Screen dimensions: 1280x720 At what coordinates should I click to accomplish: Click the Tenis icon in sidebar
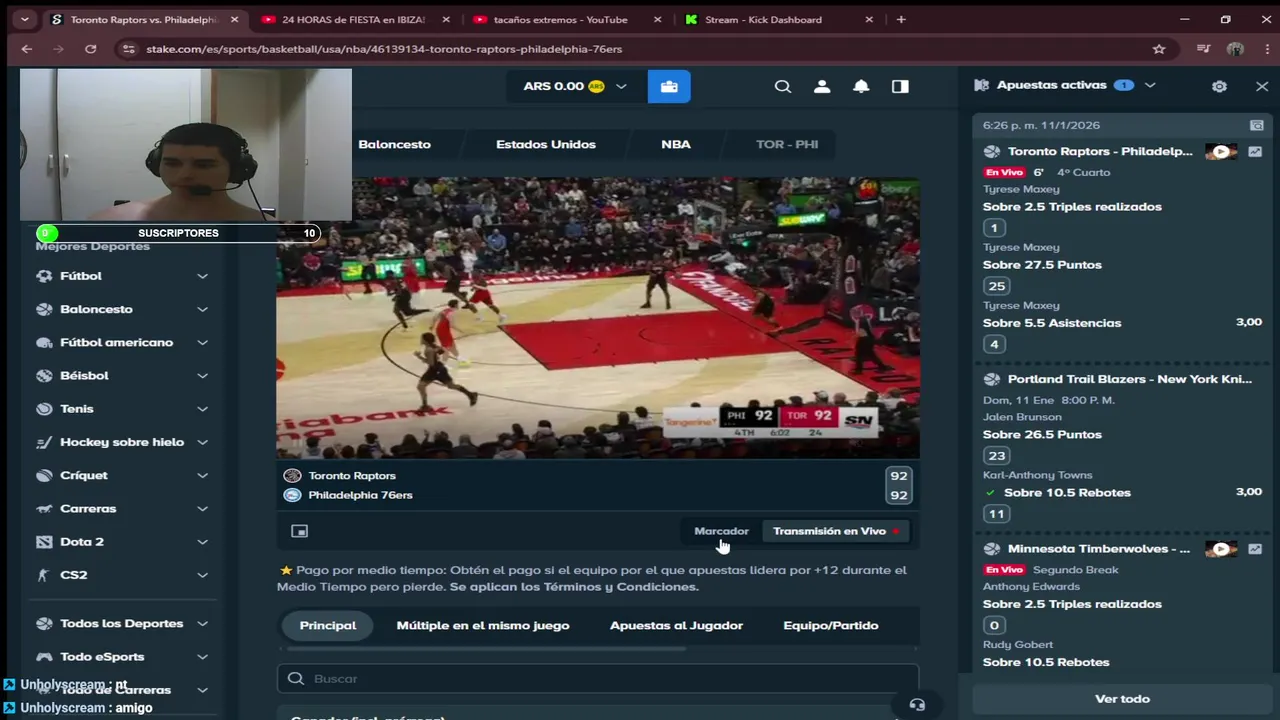44,409
